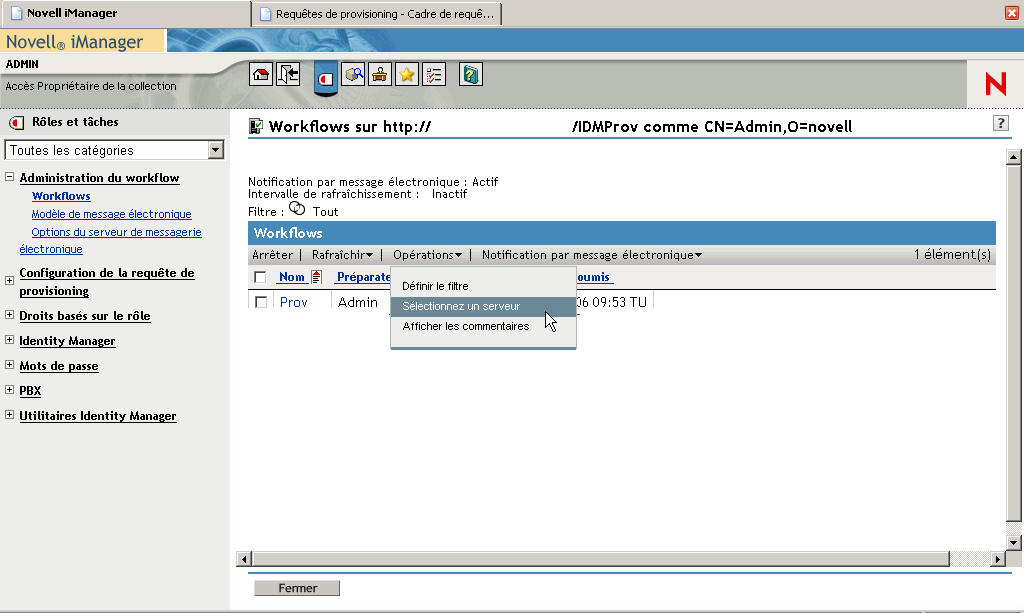The width and height of the screenshot is (1024, 613).
Task: Expand the PBX node
Action: (x=9, y=390)
